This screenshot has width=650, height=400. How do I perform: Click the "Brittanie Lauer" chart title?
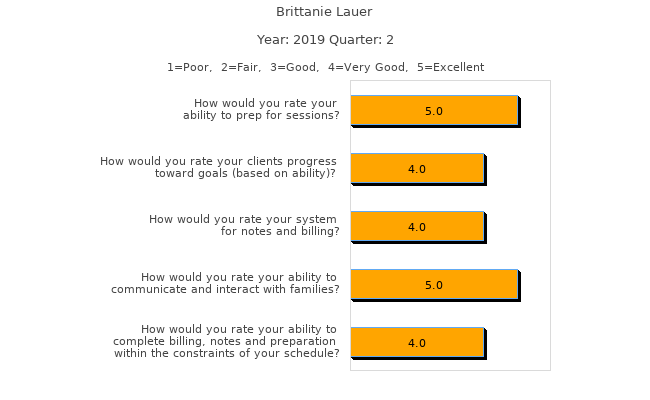point(324,12)
